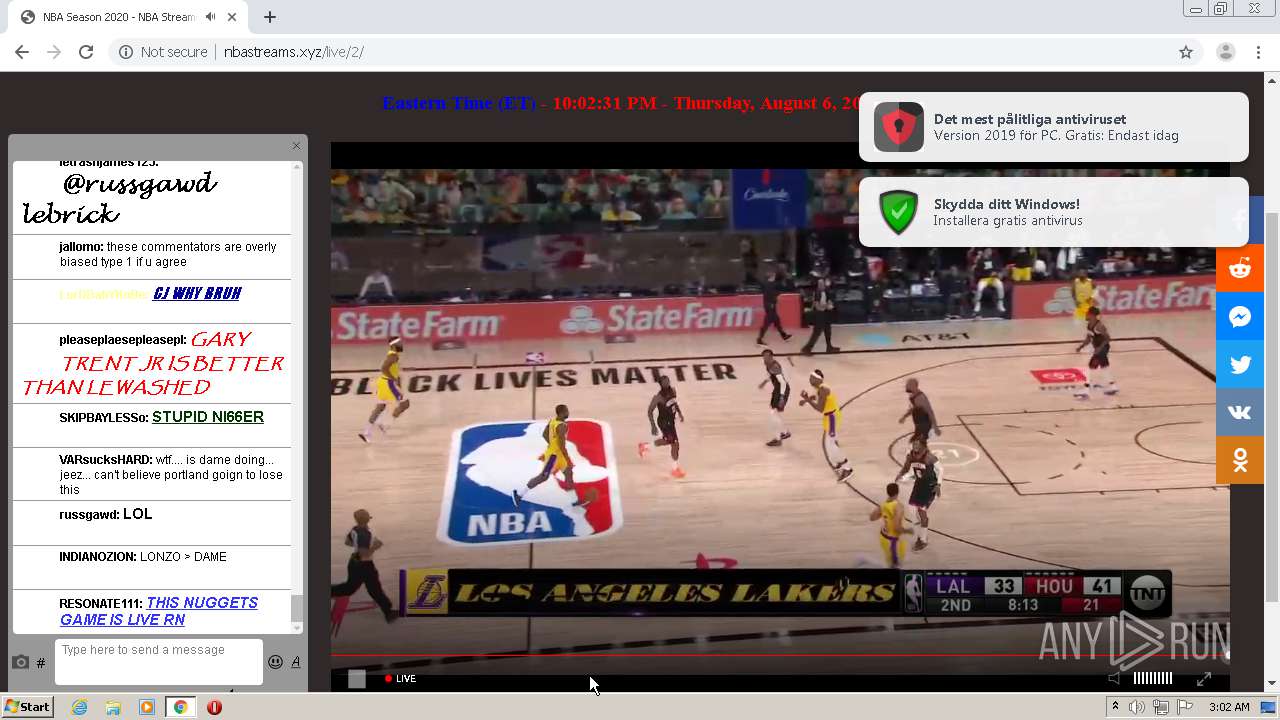This screenshot has height=720, width=1280.
Task: Adjust the video volume bars
Action: point(1153,678)
